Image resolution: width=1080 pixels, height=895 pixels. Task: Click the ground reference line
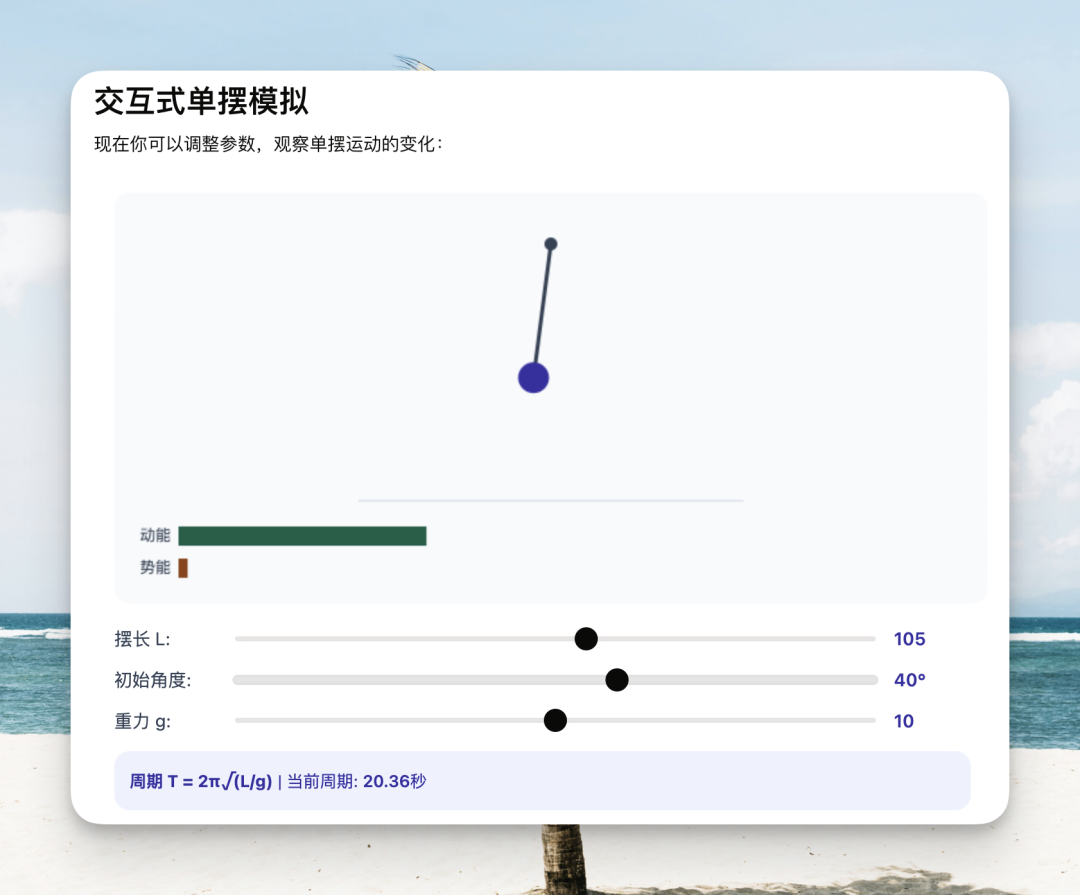point(550,499)
